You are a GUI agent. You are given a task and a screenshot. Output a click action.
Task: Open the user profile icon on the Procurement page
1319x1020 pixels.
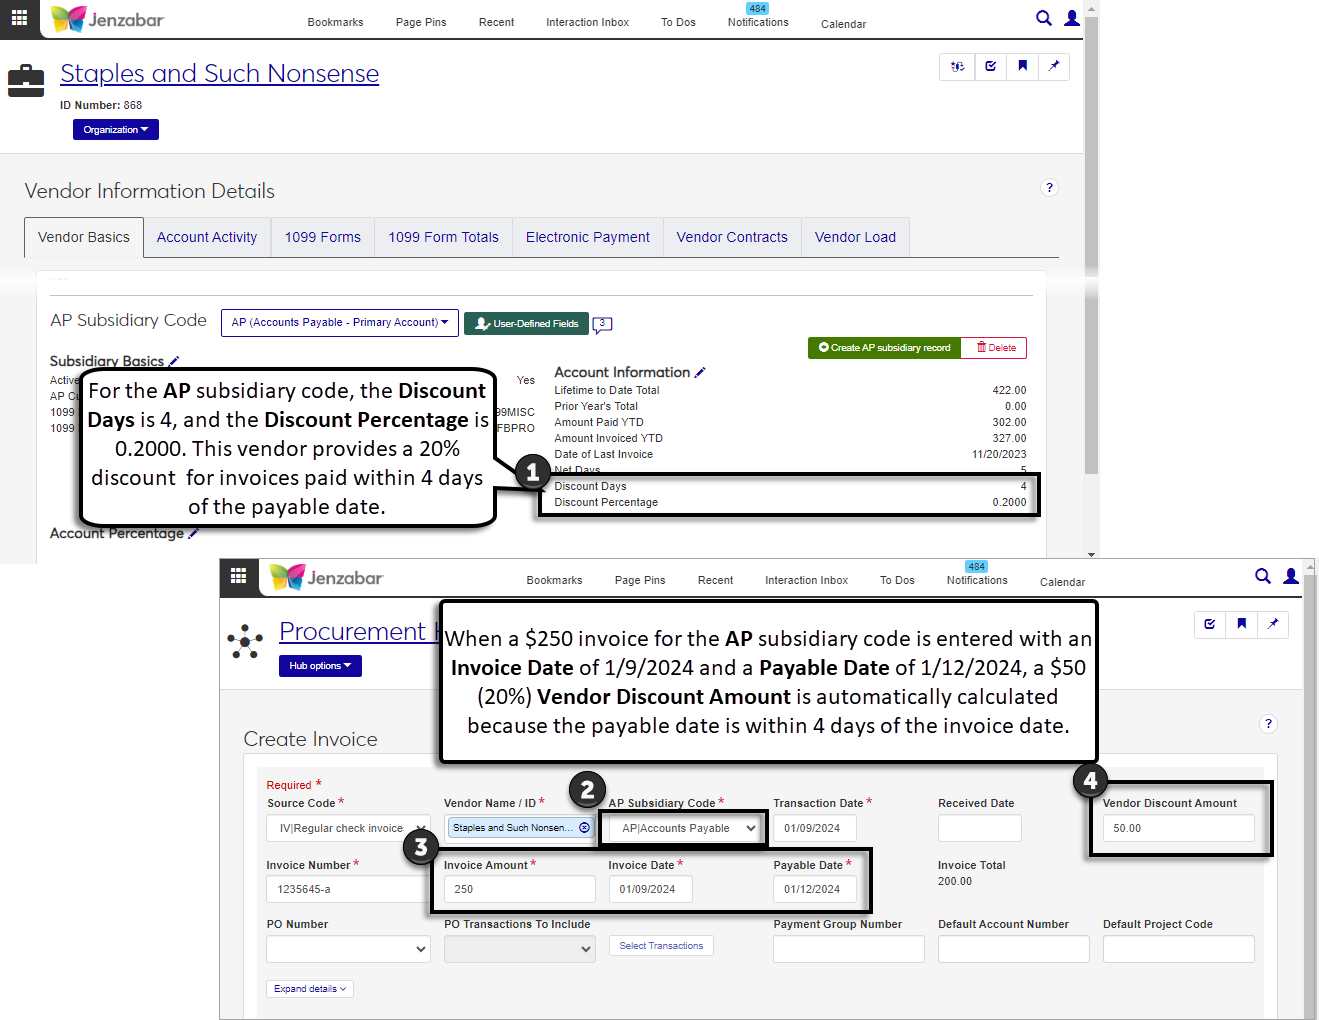pos(1291,576)
